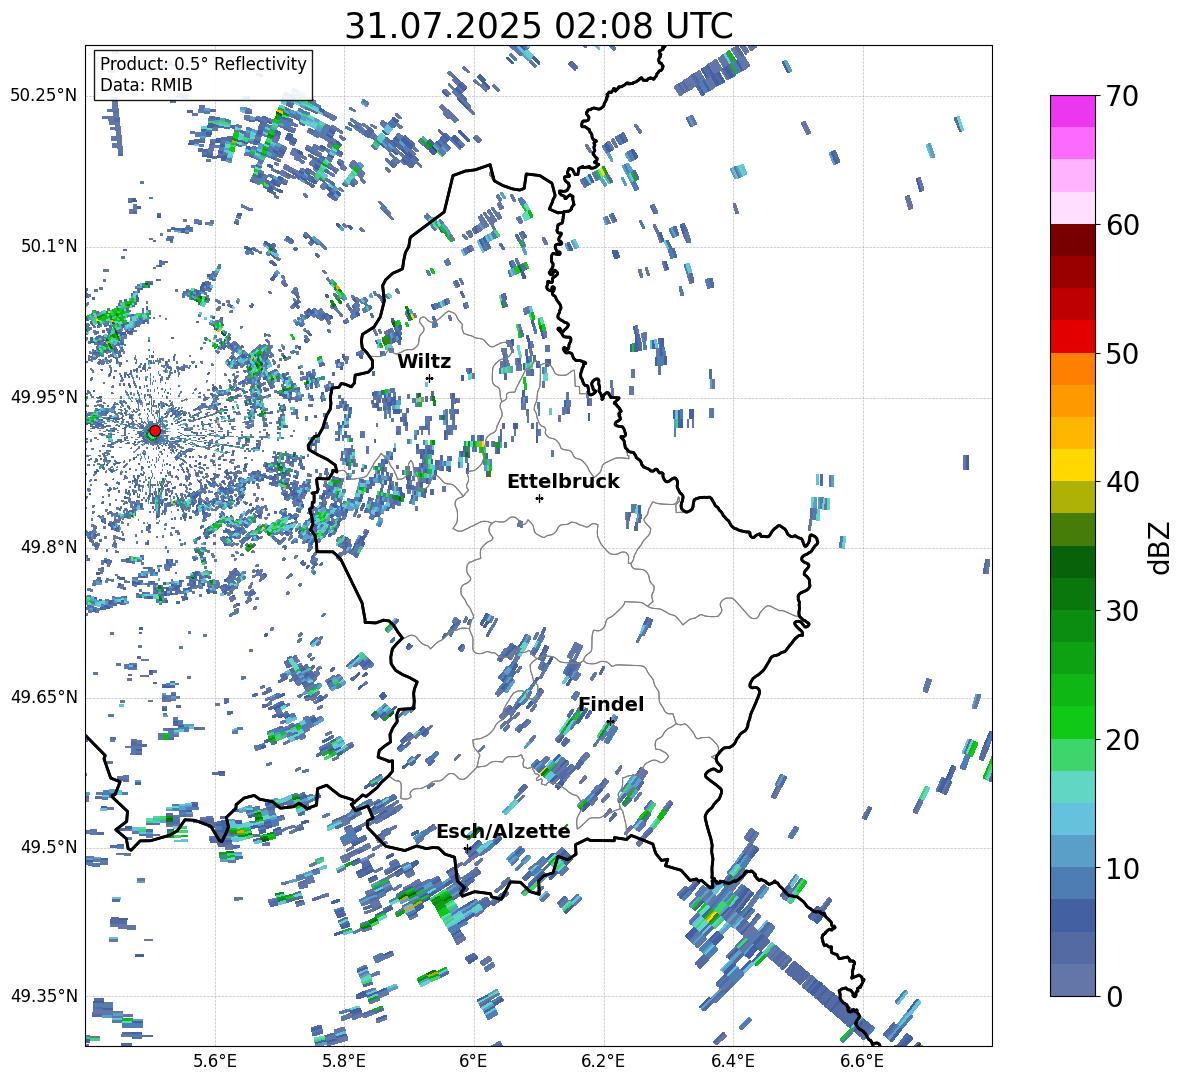Click the 6.6°E longitude label
Image resolution: width=1184 pixels, height=1081 pixels.
862,1061
